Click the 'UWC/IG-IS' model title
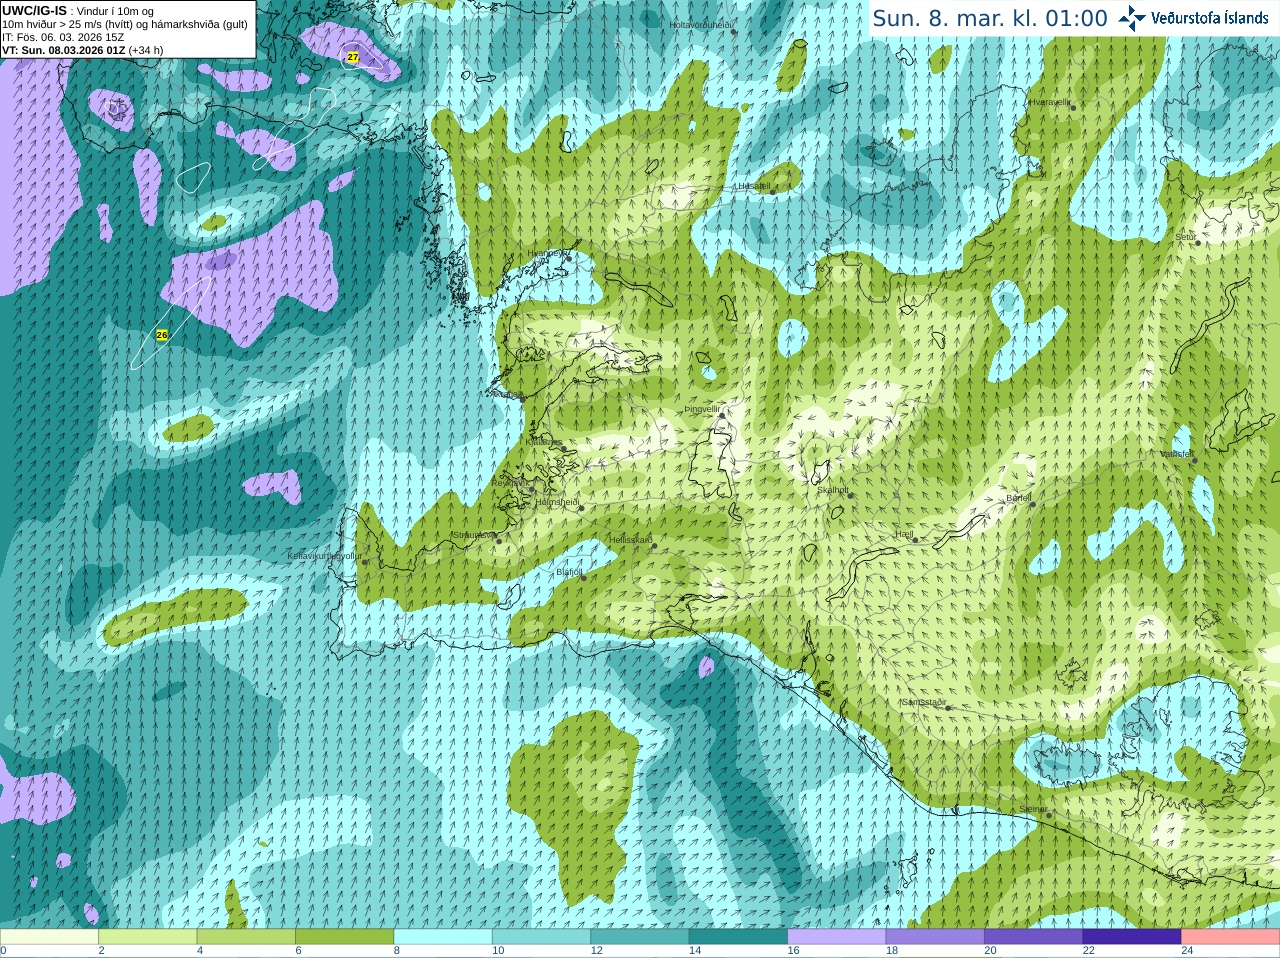The image size is (1280, 958). 34,11
